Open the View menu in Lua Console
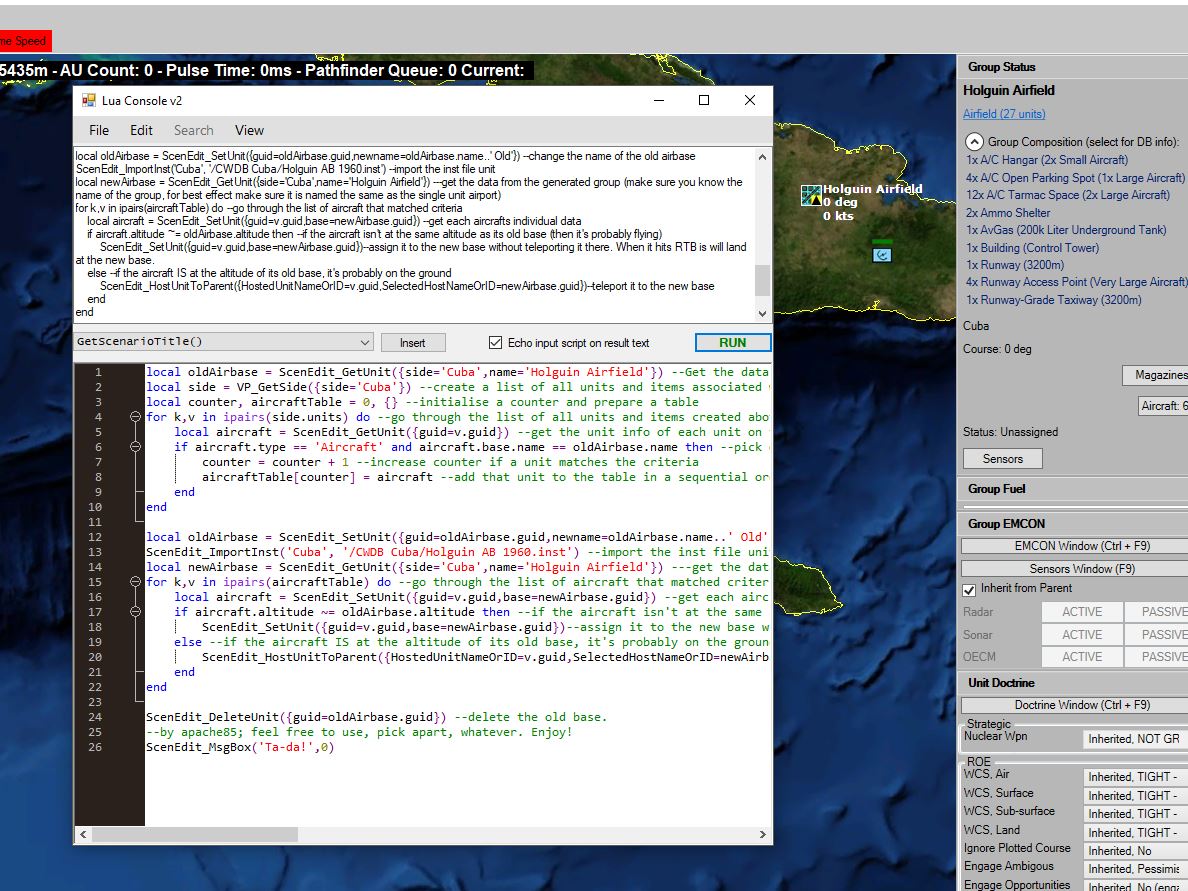This screenshot has height=891, width=1188. click(x=249, y=130)
